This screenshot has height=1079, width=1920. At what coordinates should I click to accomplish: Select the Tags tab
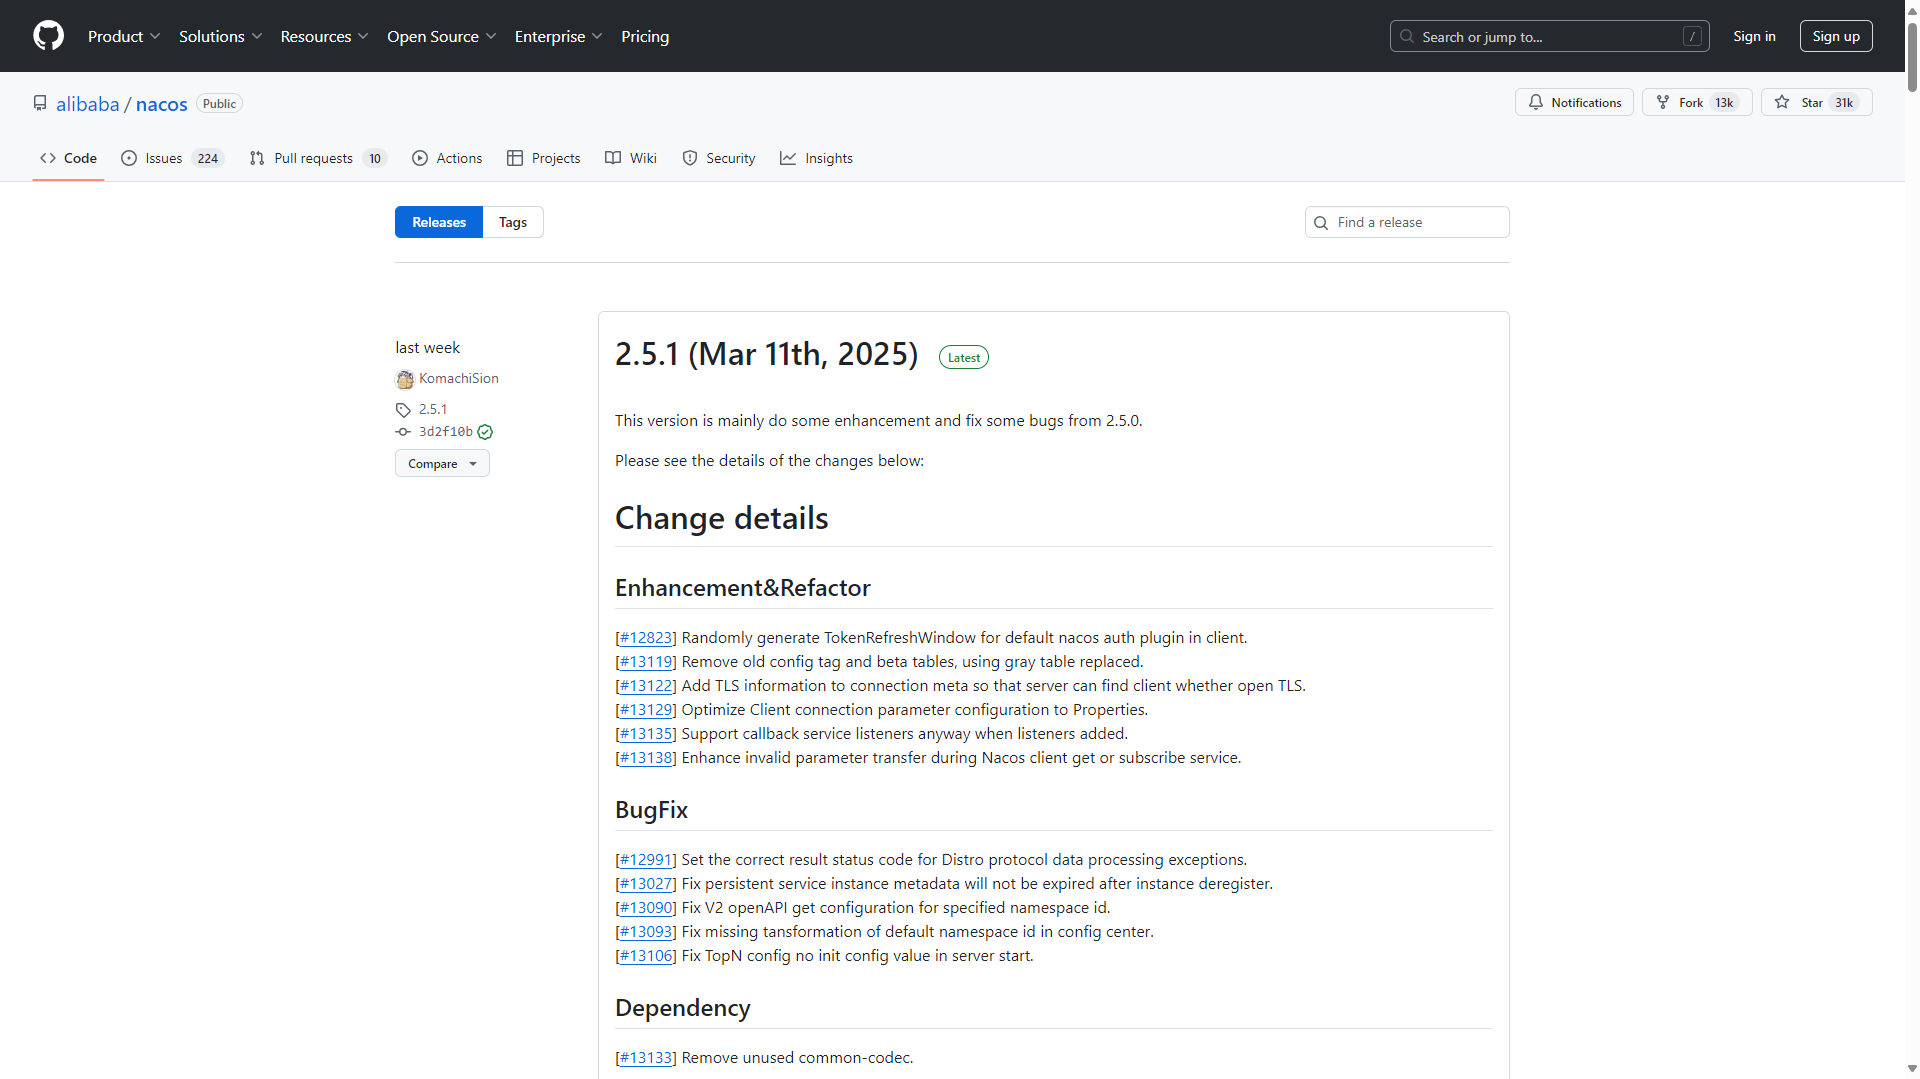point(513,222)
